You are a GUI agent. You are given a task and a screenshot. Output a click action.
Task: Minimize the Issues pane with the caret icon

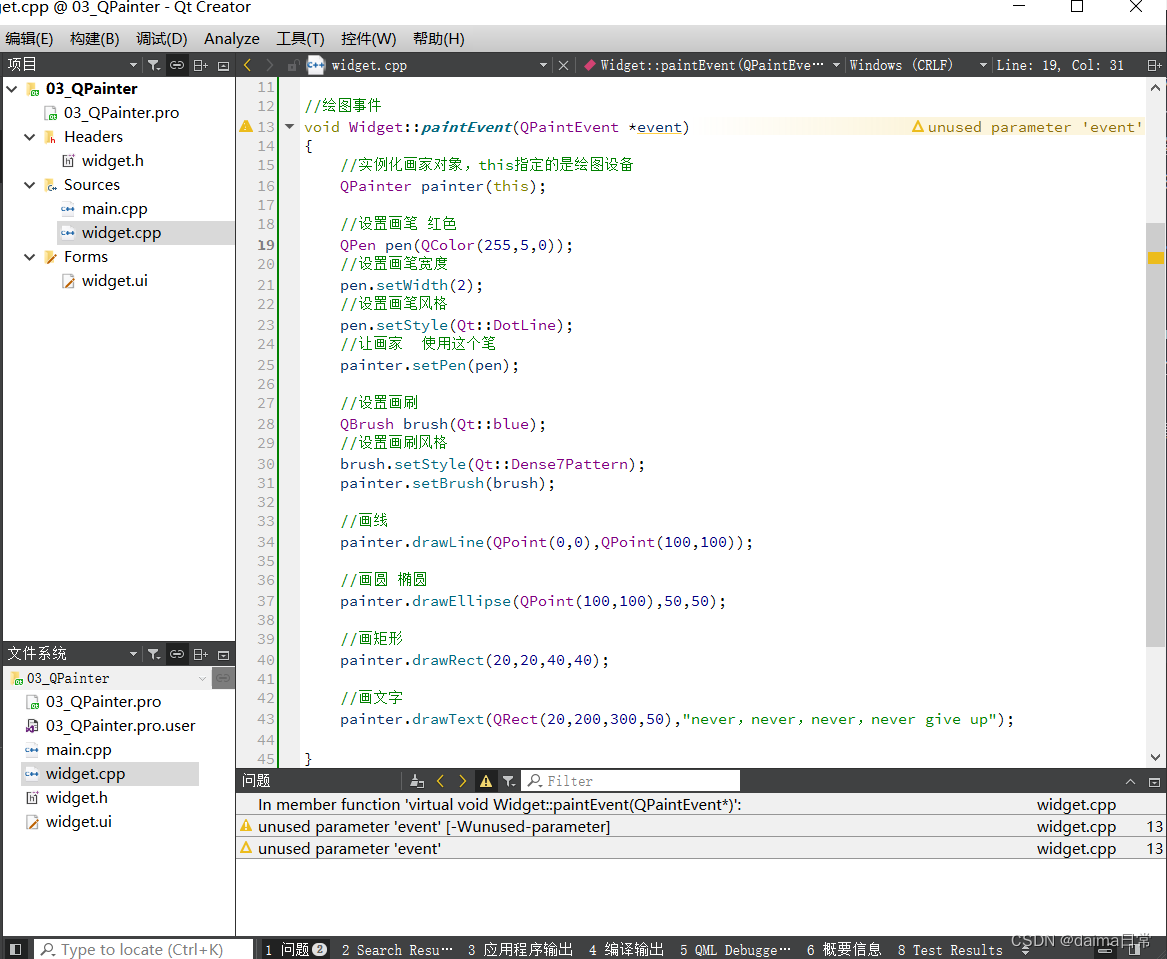[x=1131, y=782]
